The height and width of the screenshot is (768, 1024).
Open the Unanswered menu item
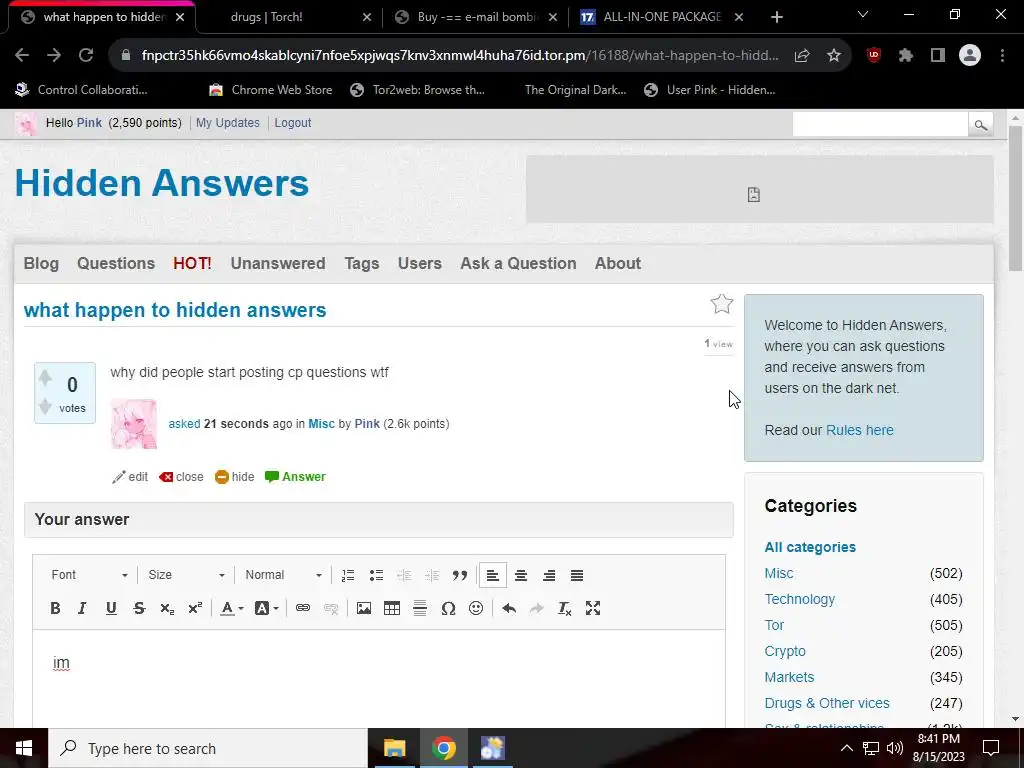click(x=278, y=263)
